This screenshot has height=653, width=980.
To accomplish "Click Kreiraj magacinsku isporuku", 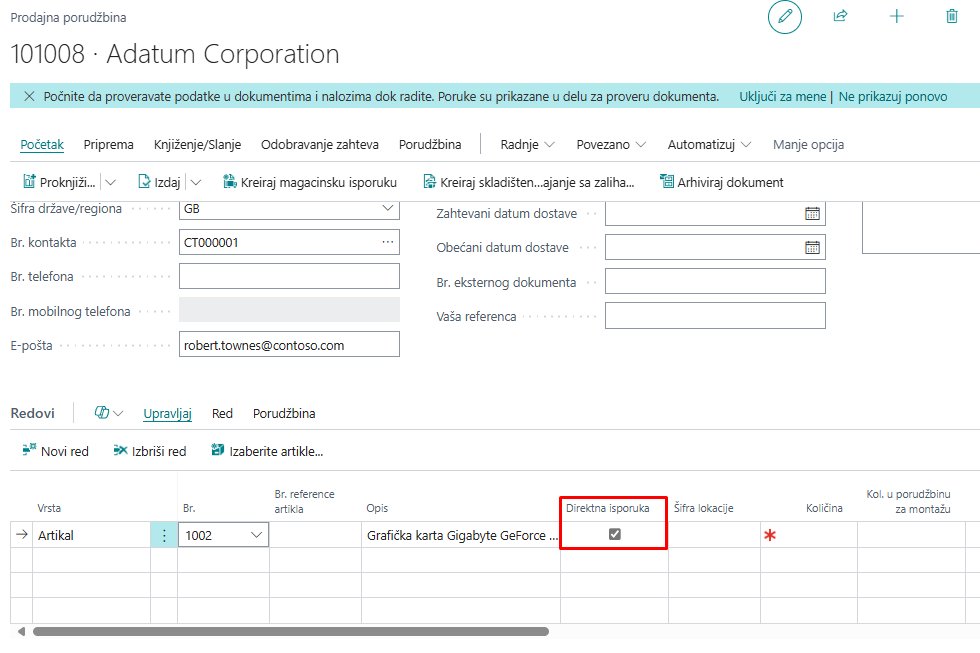I will [309, 182].
